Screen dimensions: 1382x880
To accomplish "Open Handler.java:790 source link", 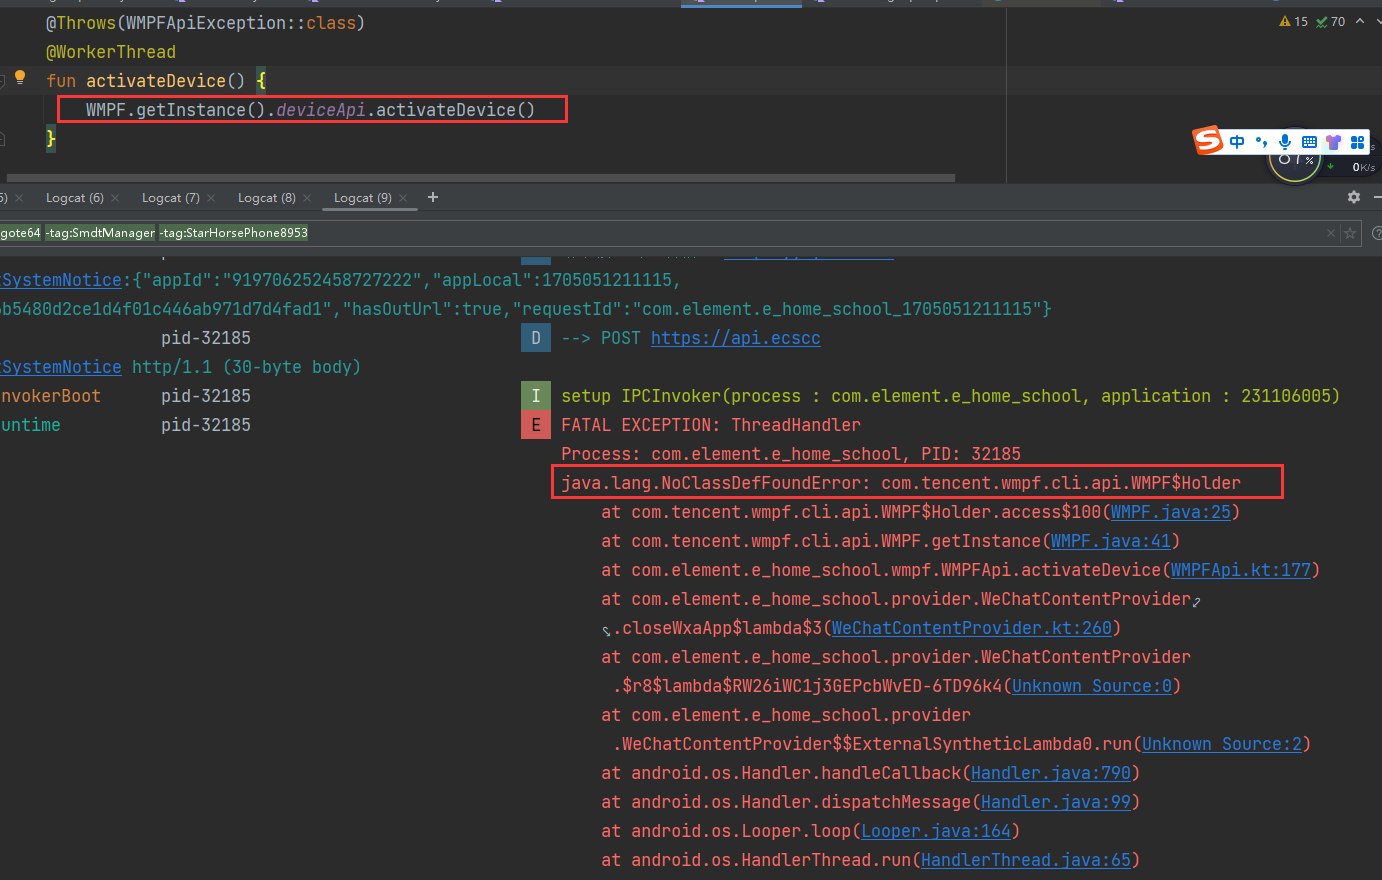I will click(1051, 773).
